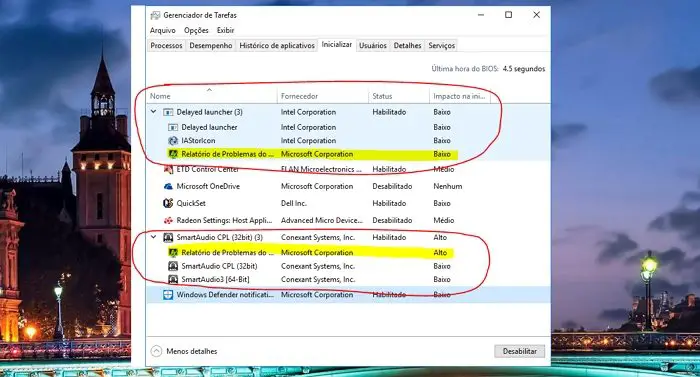This screenshot has width=700, height=377.
Task: Open the Arquivo menu
Action: point(163,30)
